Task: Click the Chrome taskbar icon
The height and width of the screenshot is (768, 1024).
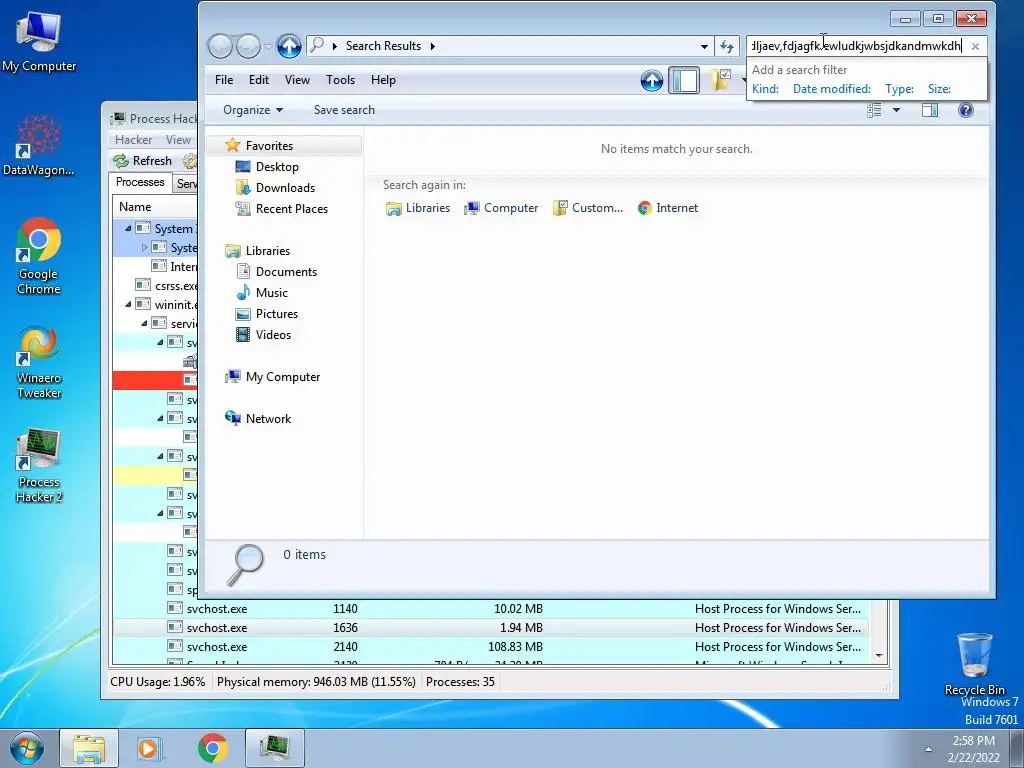Action: (x=212, y=748)
